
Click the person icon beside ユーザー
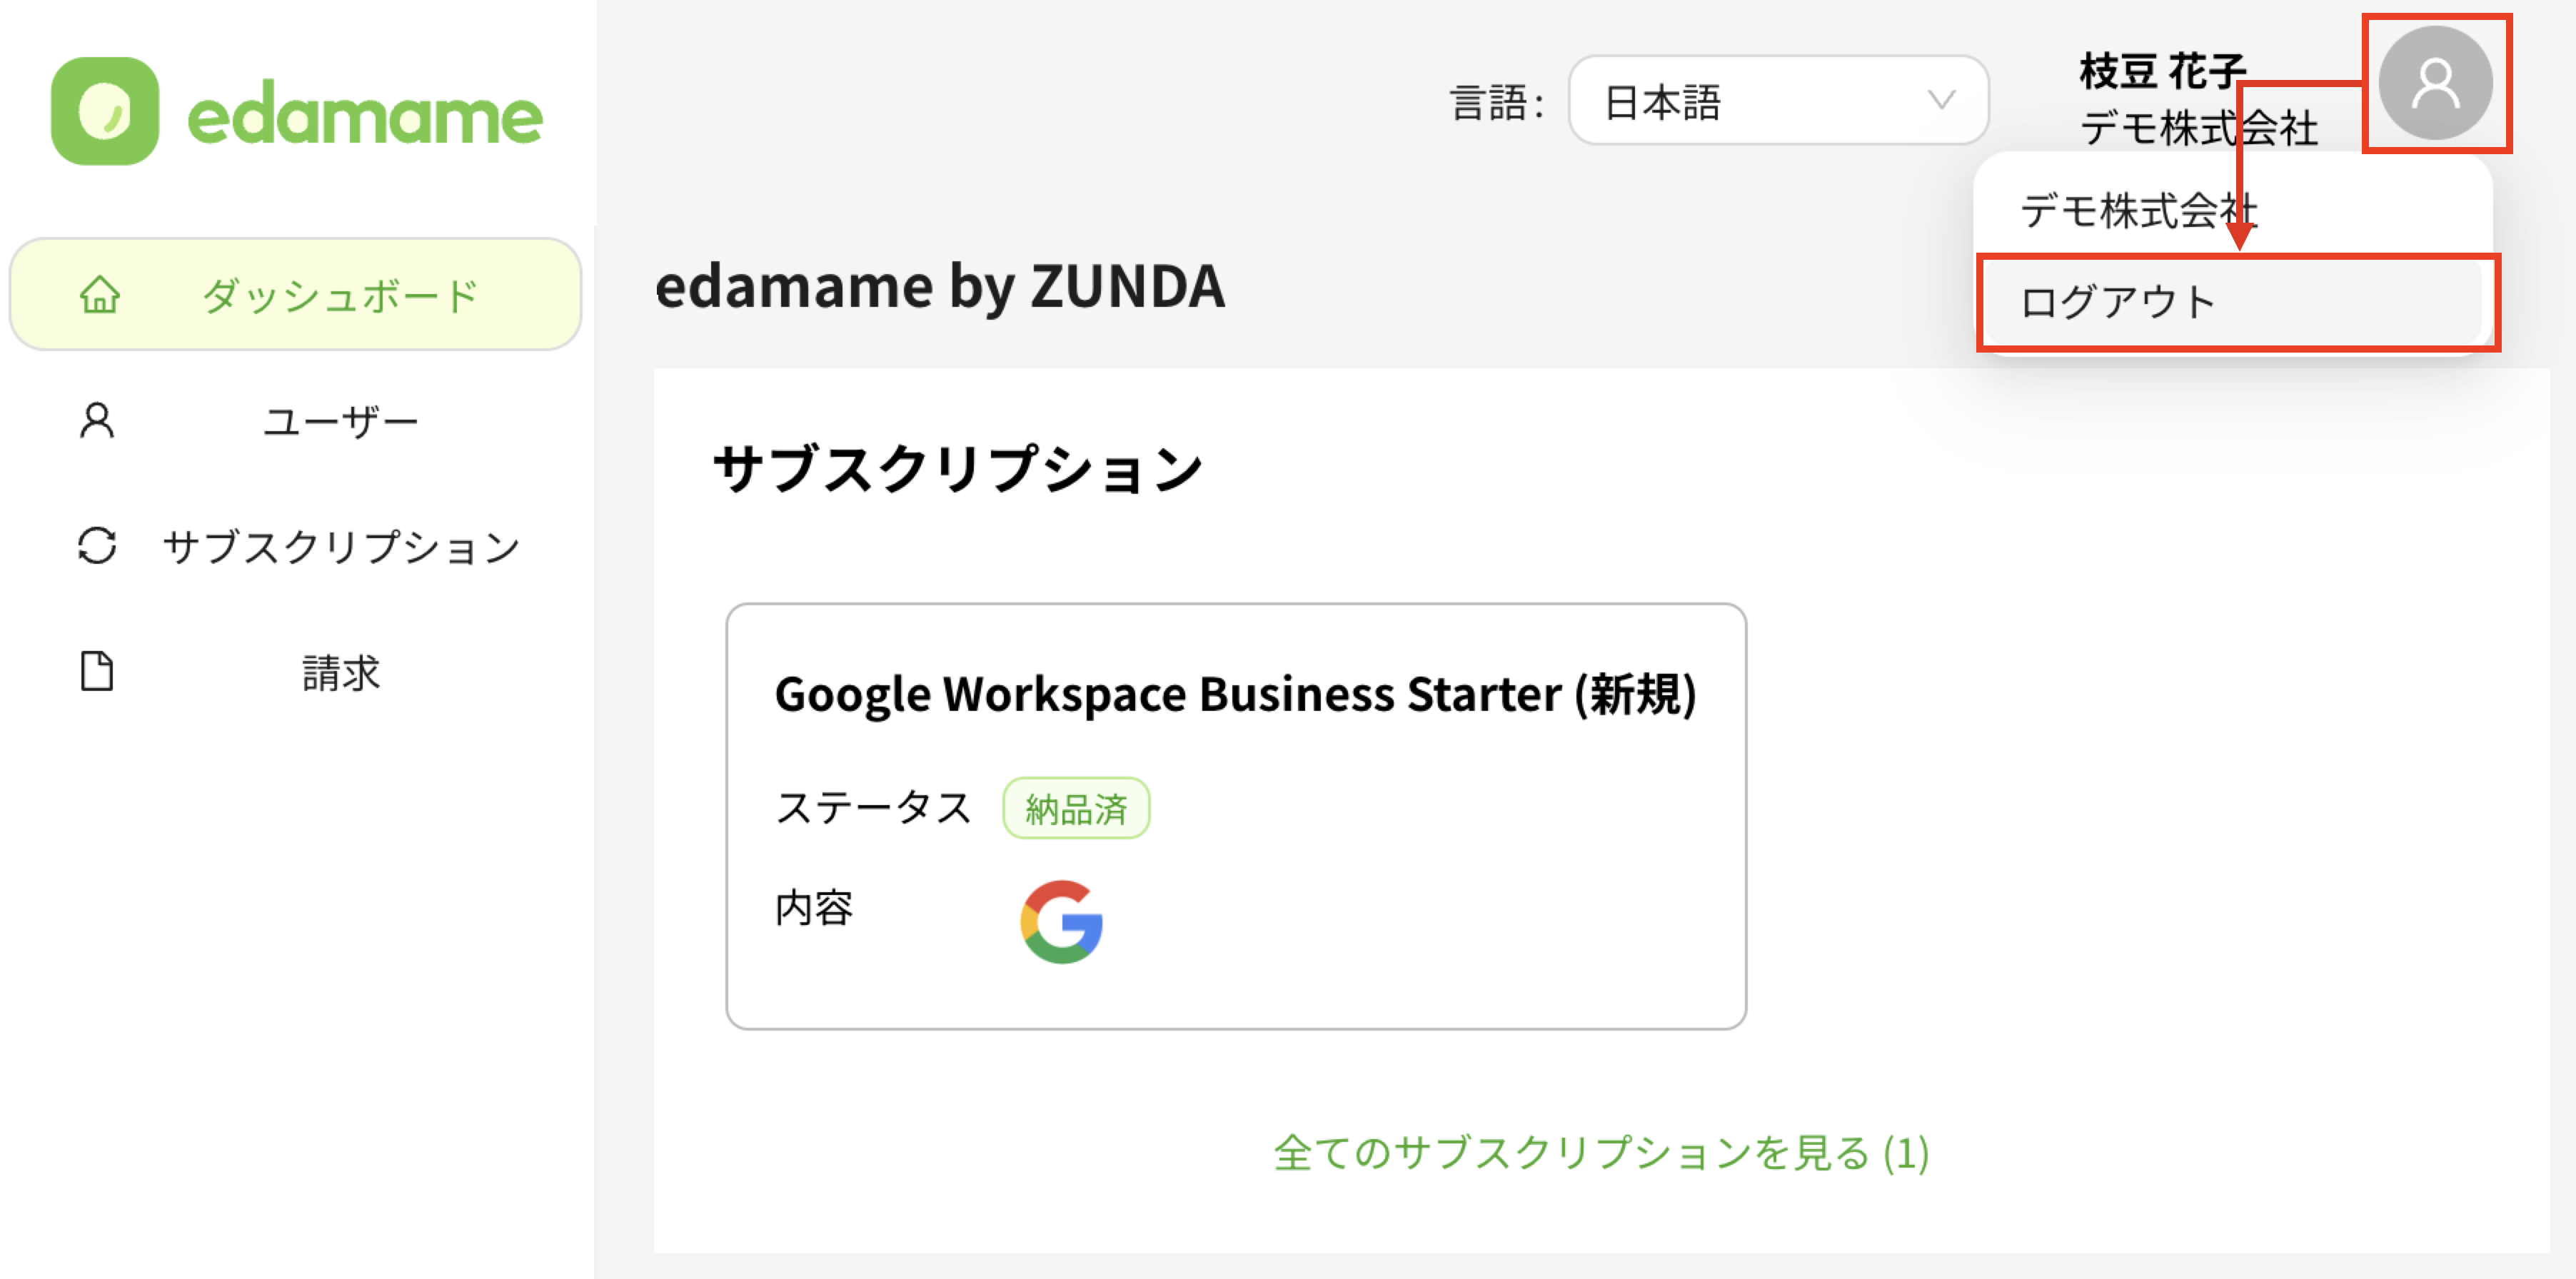pyautogui.click(x=97, y=421)
